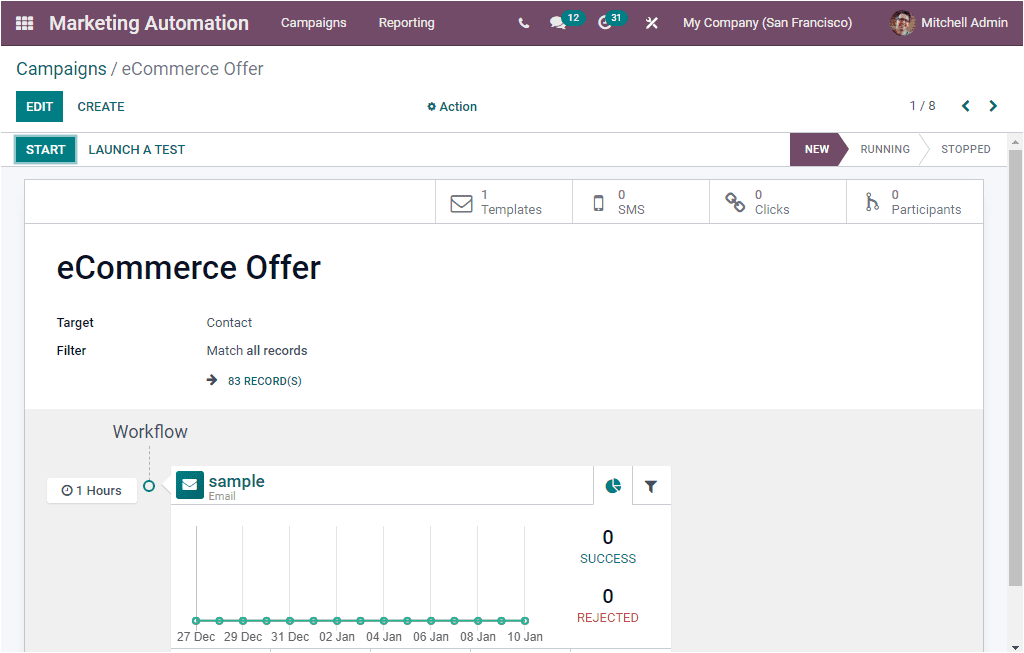This screenshot has width=1024, height=653.
Task: Click LAUNCH A TEST button
Action: click(x=137, y=150)
